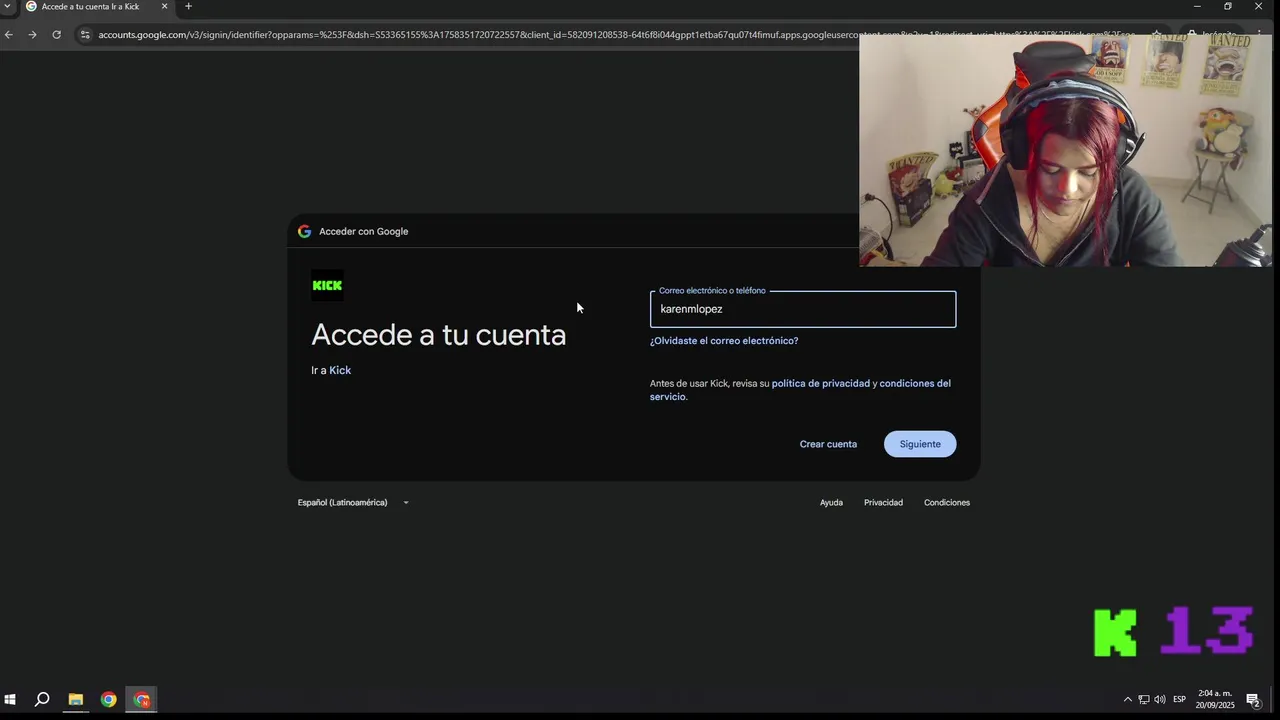Open the network icon in system tray
The height and width of the screenshot is (720, 1280).
coord(1144,699)
